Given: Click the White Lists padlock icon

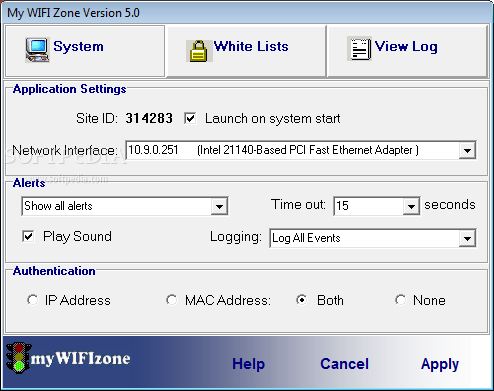Looking at the screenshot, I should pyautogui.click(x=199, y=51).
